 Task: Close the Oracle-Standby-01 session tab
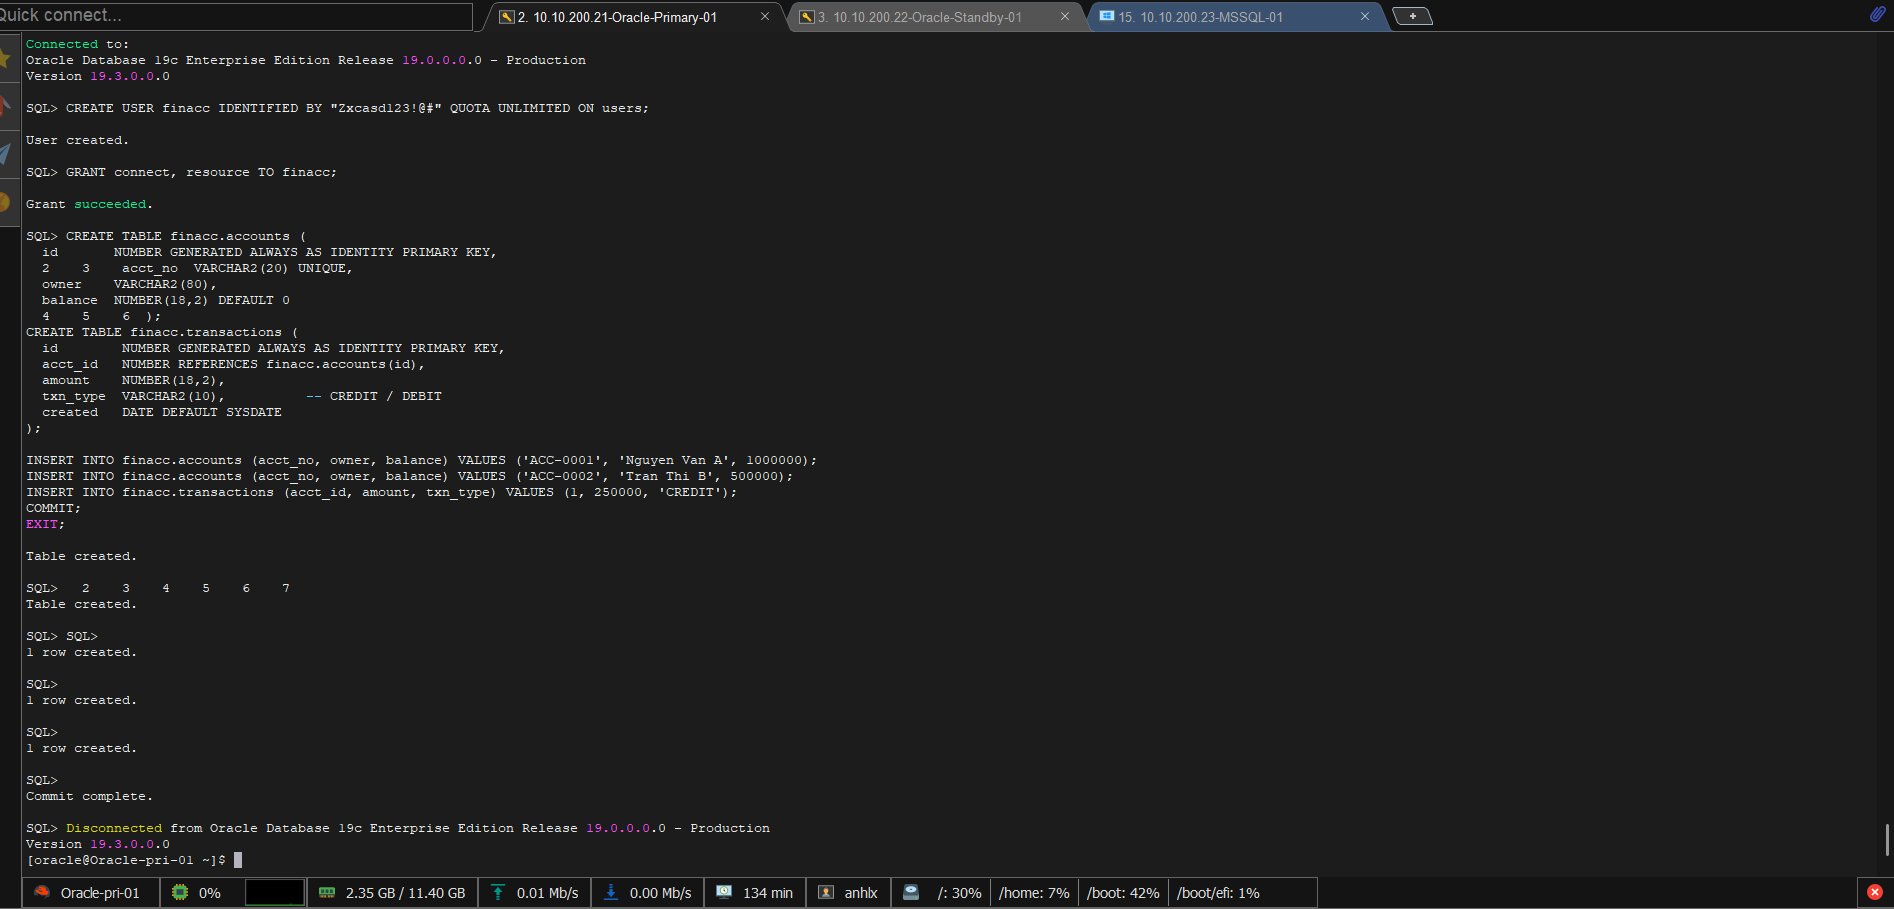1065,17
